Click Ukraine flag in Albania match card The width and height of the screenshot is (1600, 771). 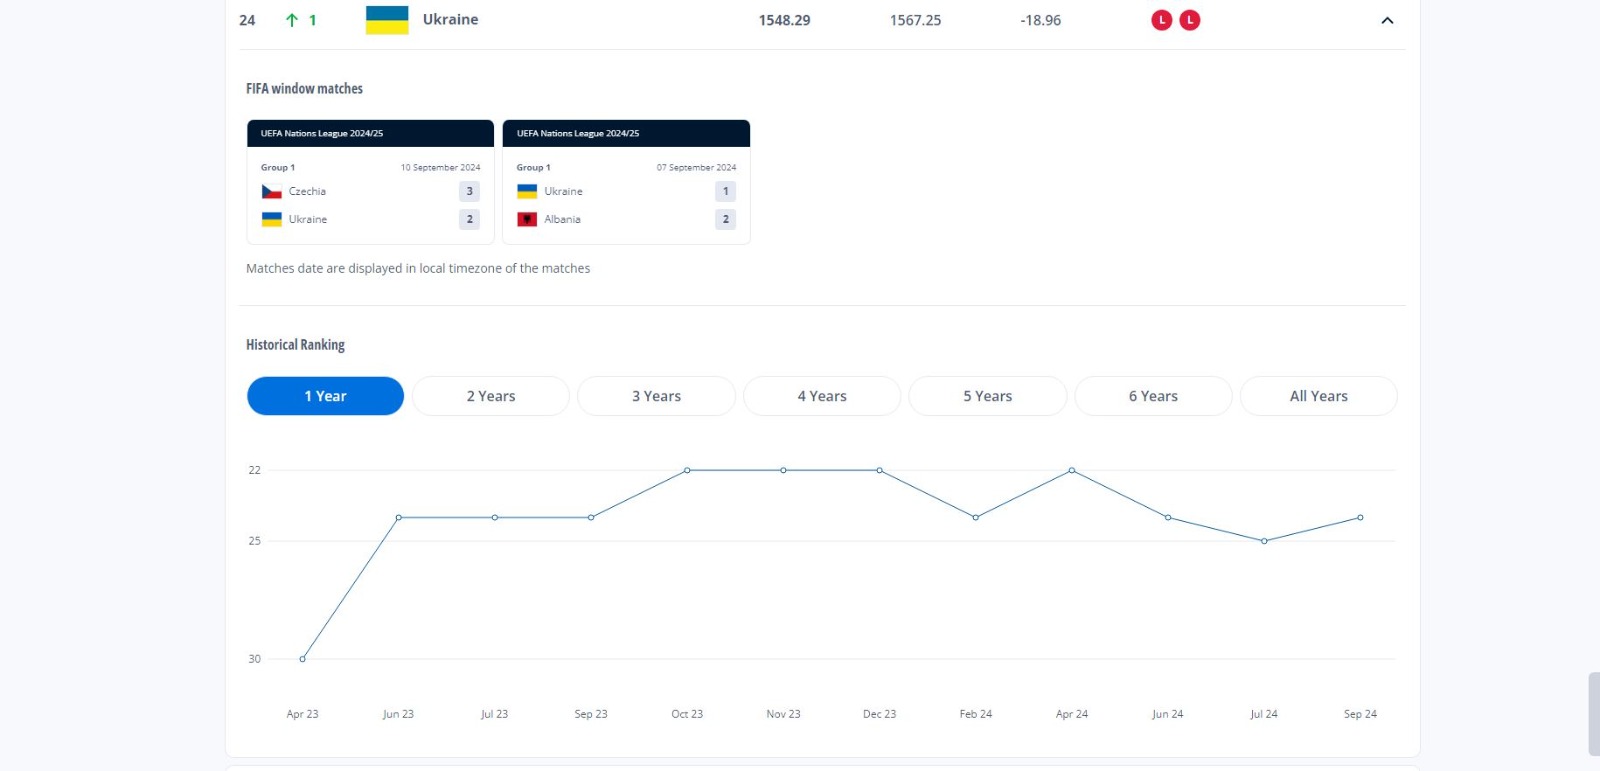click(527, 191)
